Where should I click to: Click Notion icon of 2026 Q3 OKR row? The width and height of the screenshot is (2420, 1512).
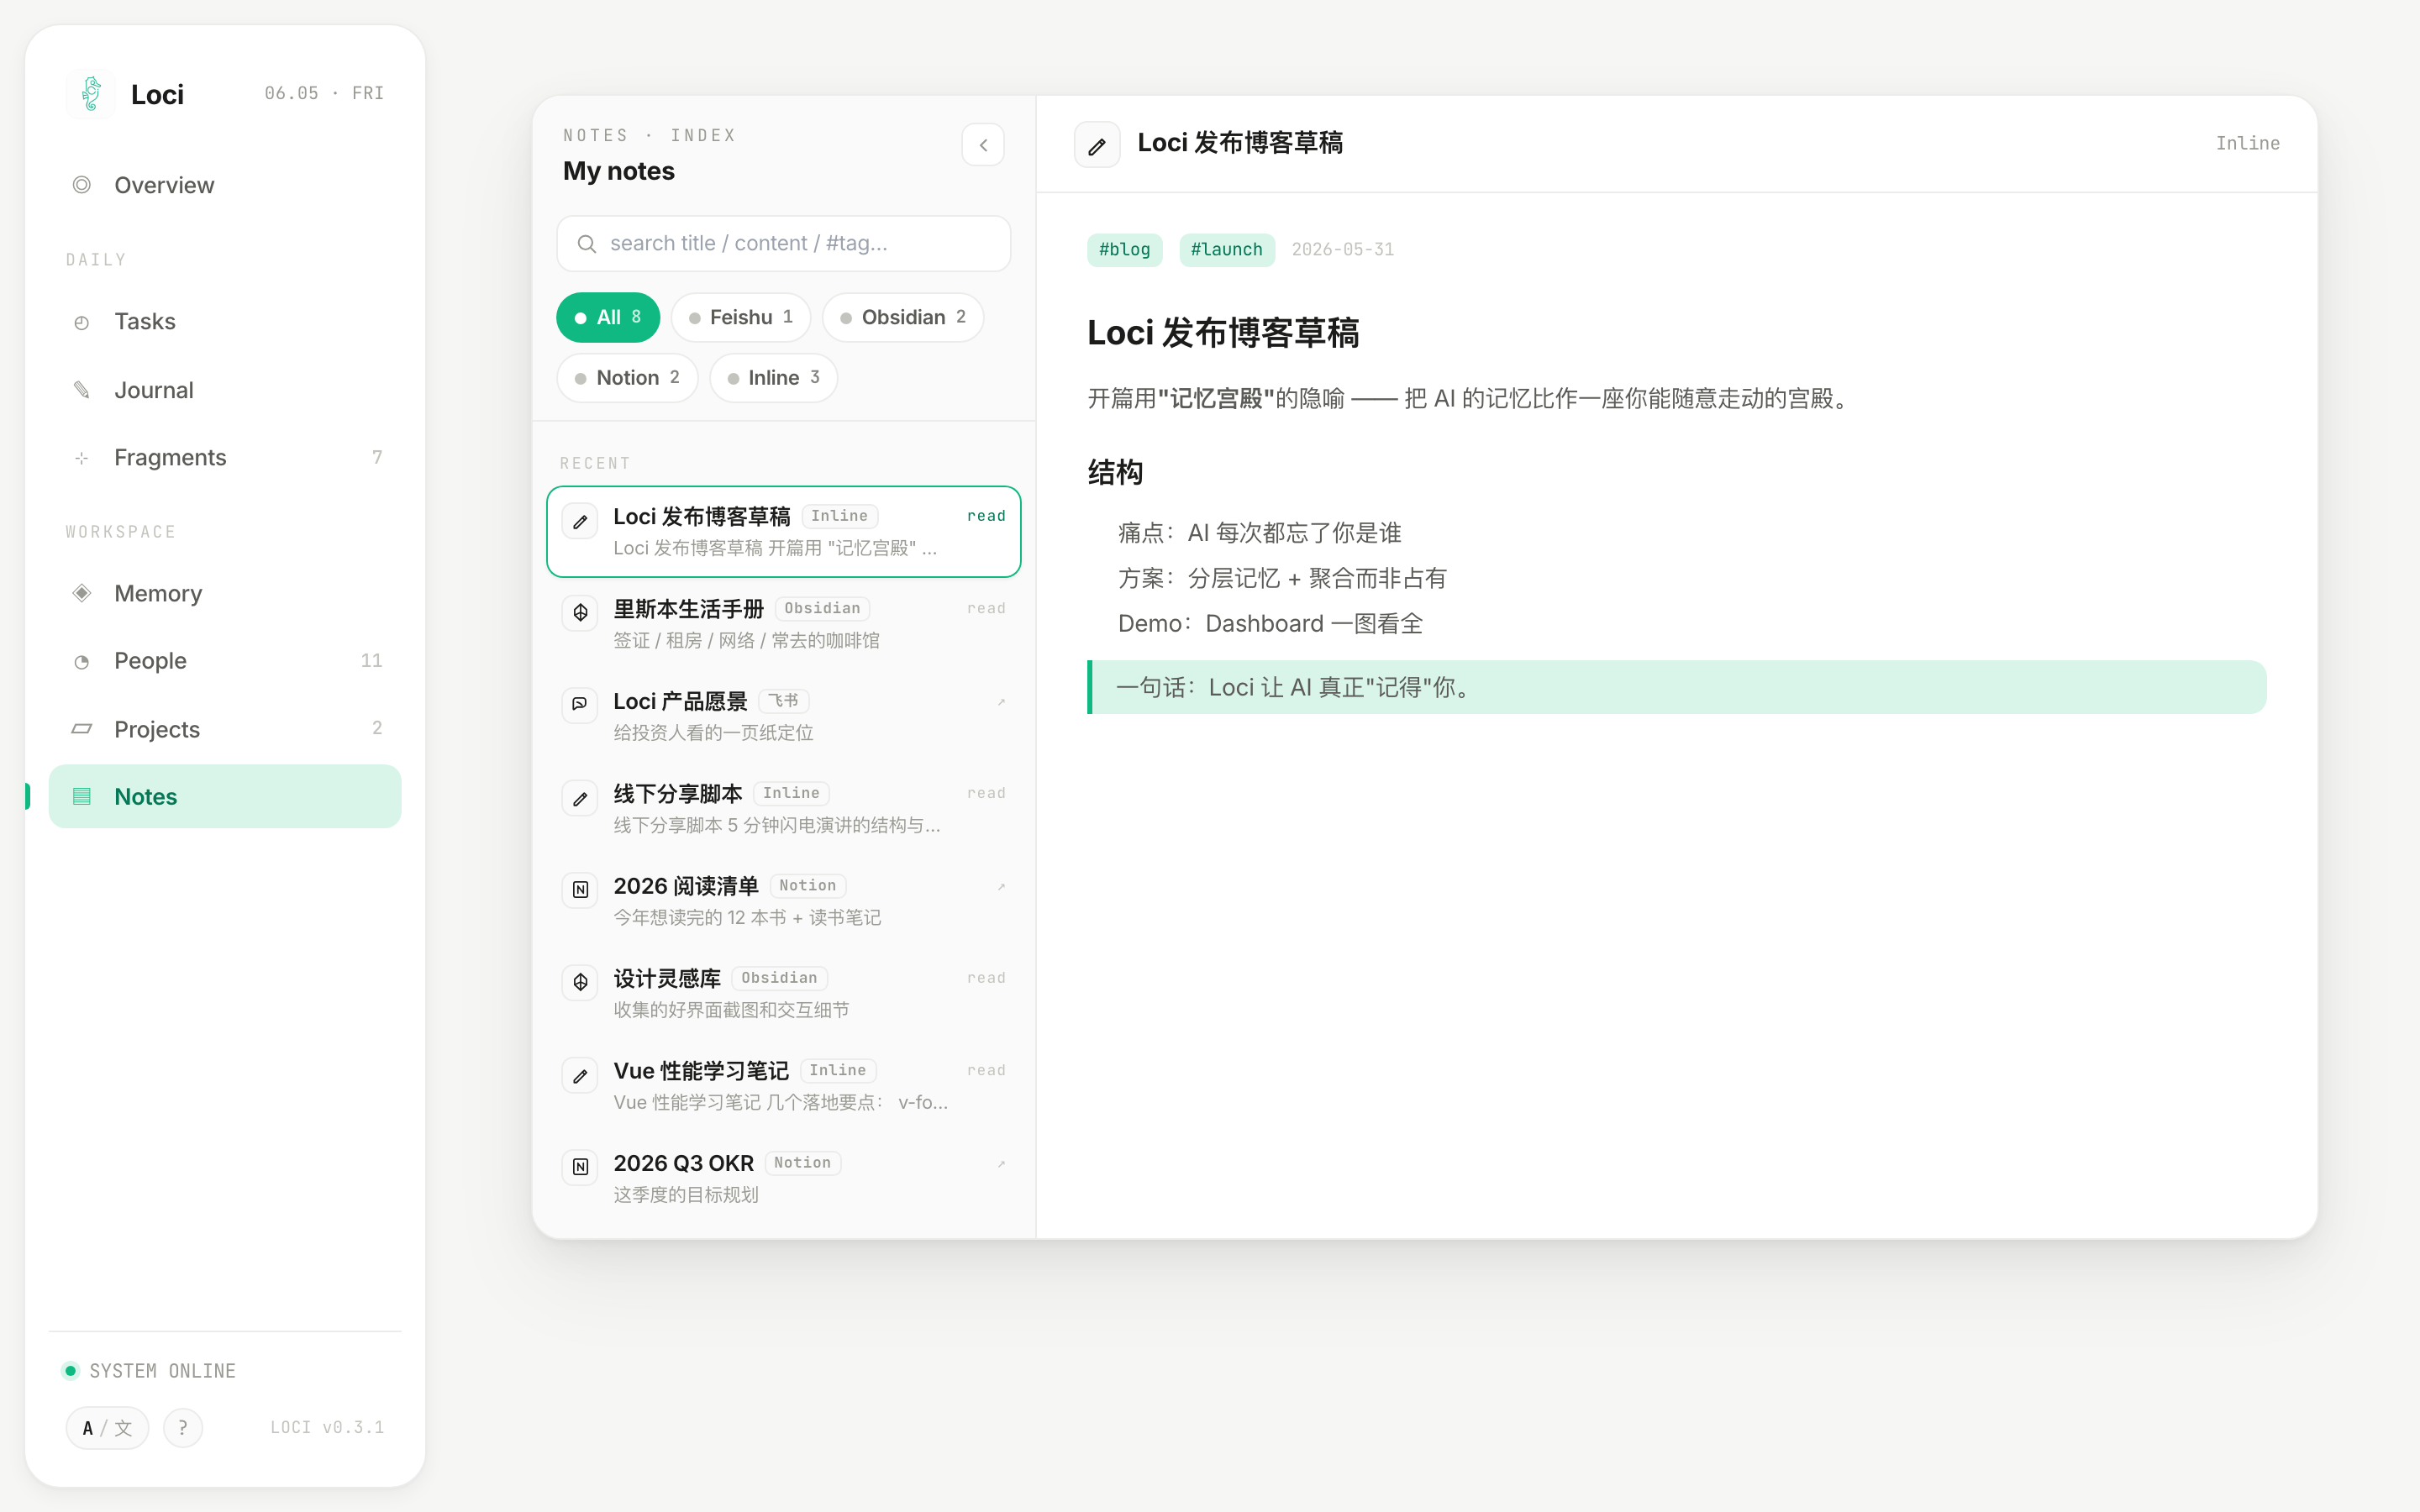[x=580, y=1167]
